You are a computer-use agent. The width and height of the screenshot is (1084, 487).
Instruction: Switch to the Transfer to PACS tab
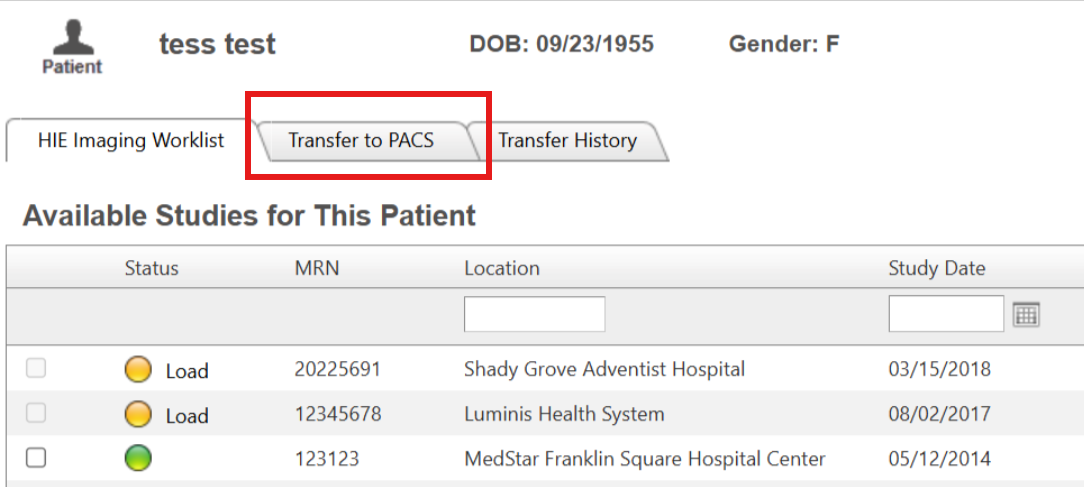tap(361, 141)
